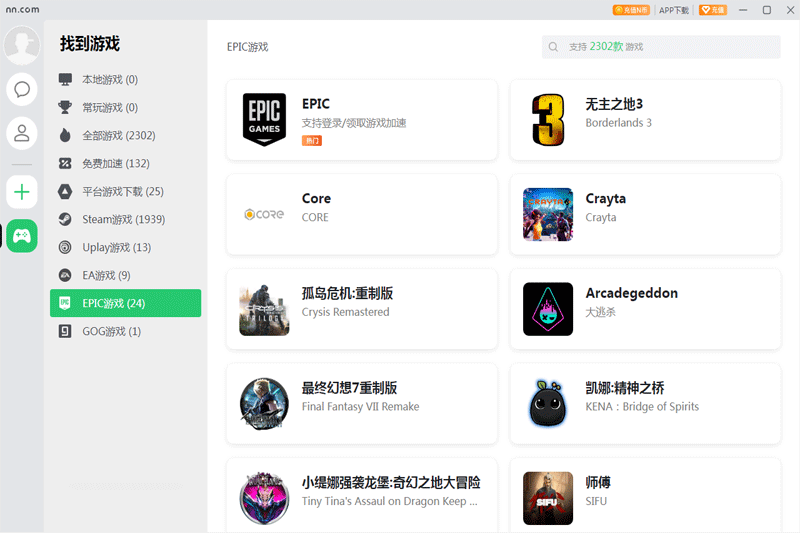The image size is (800, 533).
Task: Click the Borderlands 3 game icon
Action: [548, 120]
